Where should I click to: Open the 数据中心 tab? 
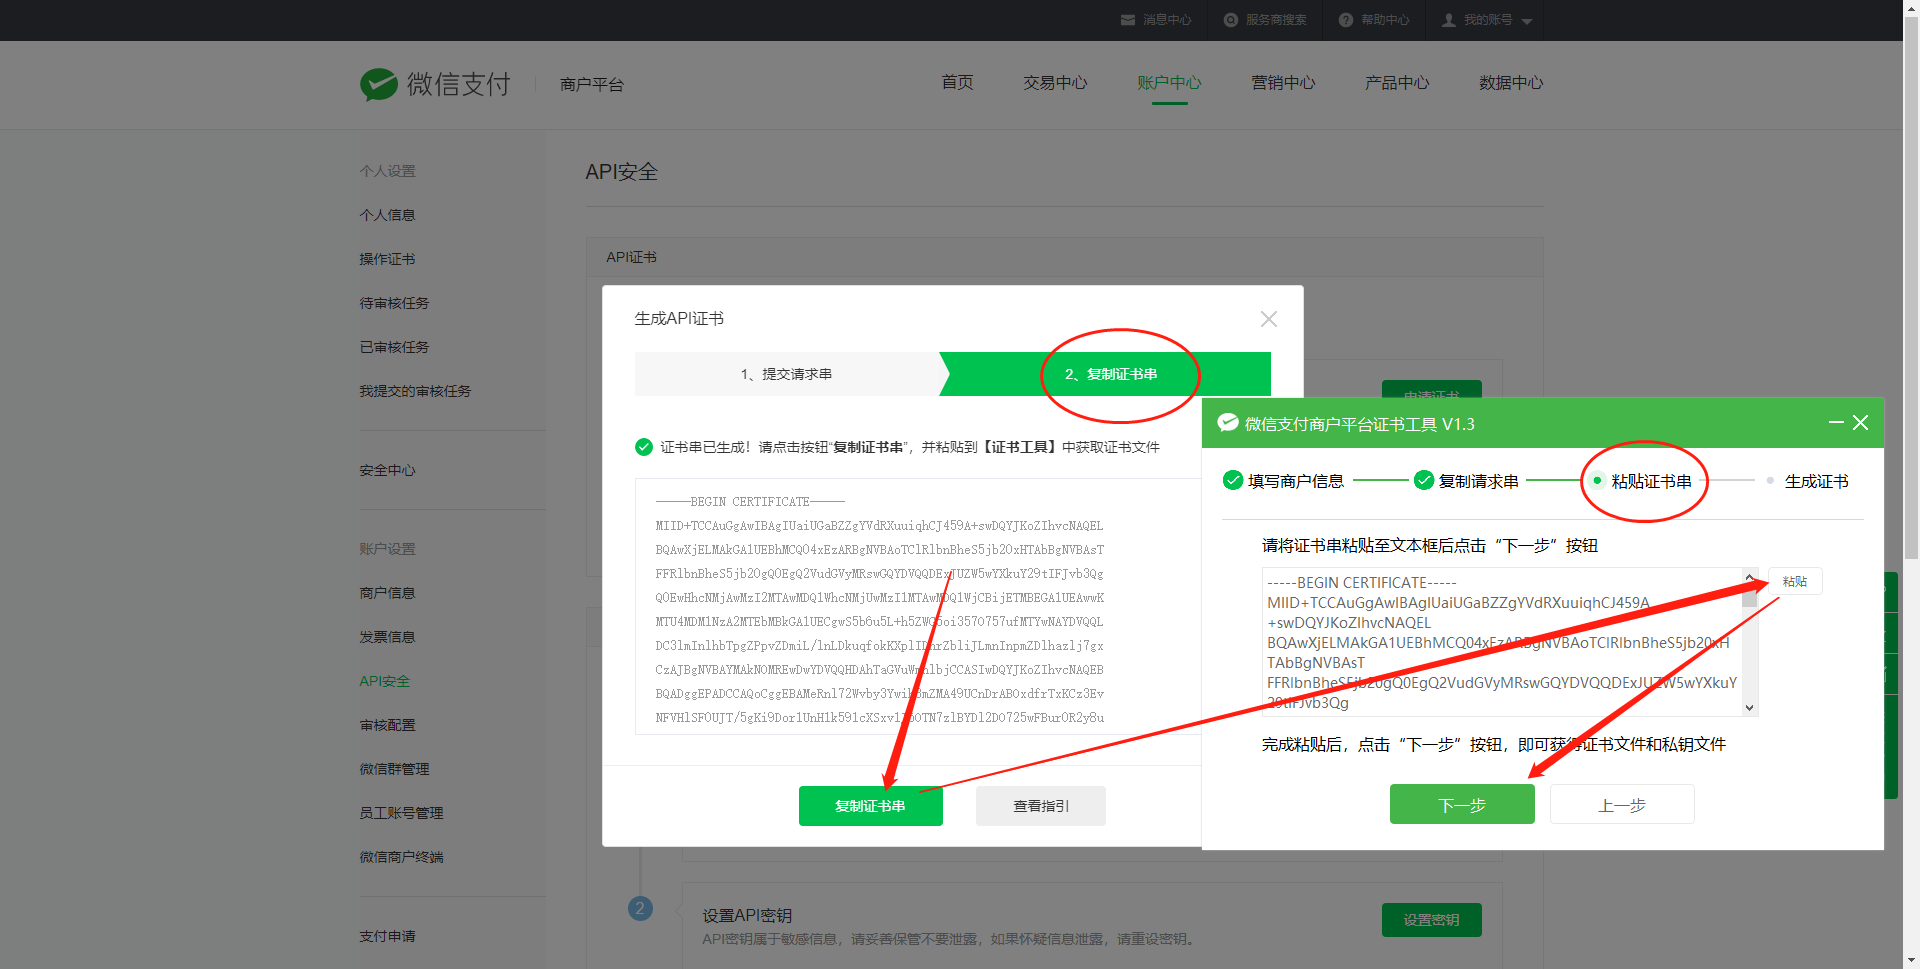(1511, 83)
